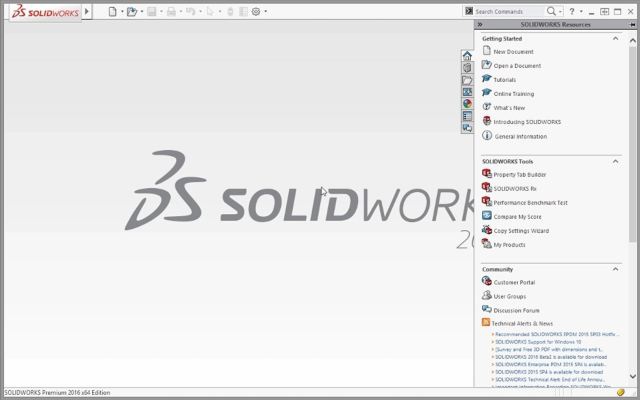
Task: Launch the Property Tab Builder
Action: point(520,175)
